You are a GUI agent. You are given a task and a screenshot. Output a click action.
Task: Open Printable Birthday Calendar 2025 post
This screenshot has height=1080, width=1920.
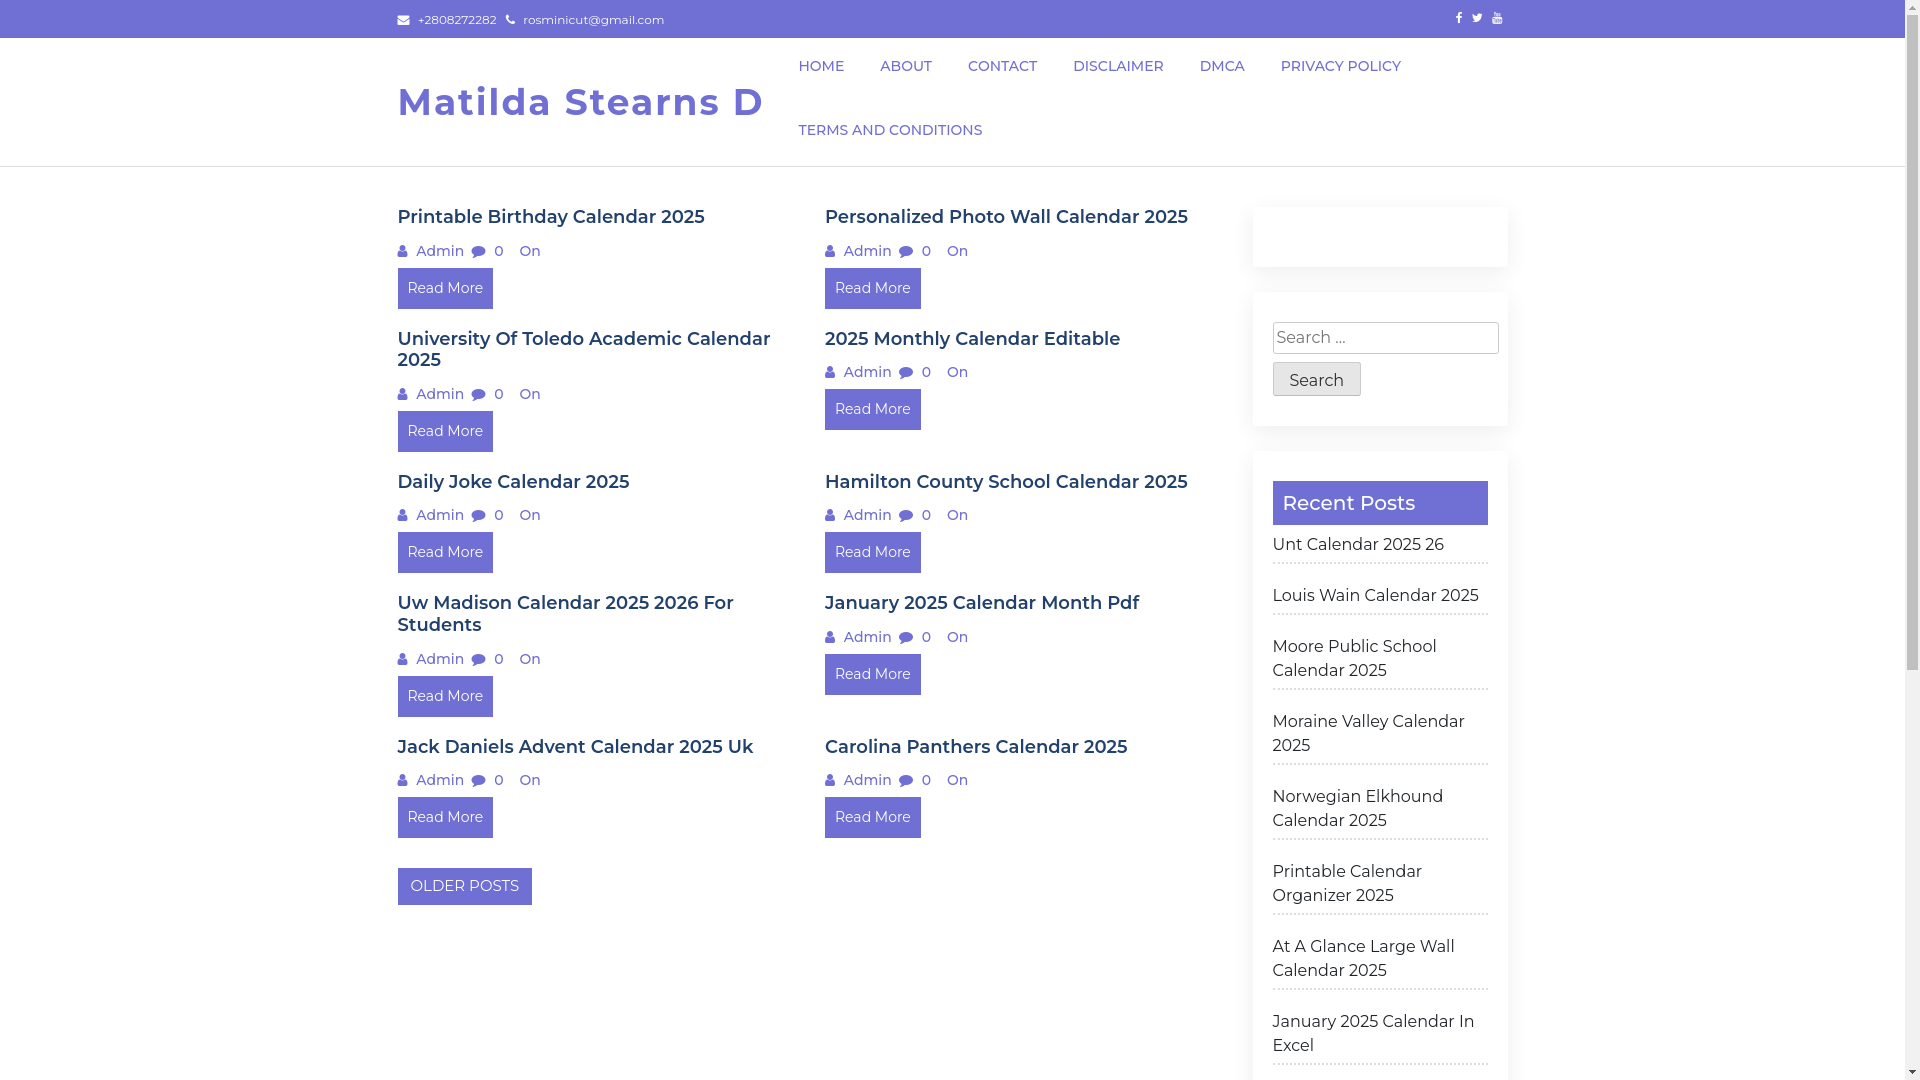[551, 217]
